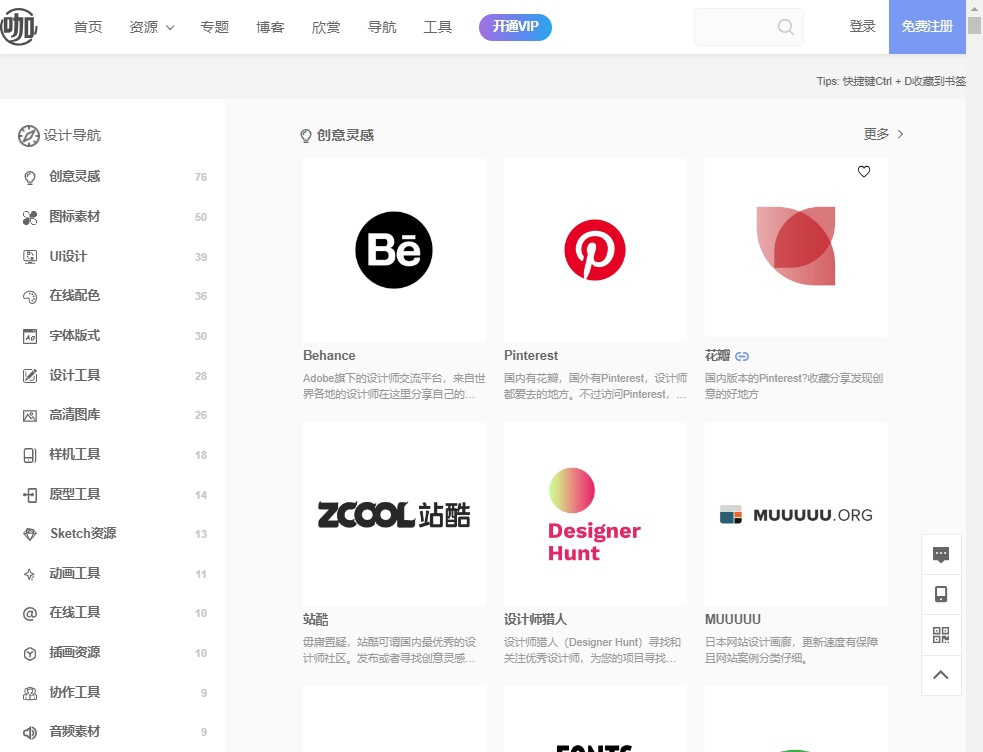Select 设计工具 category text in sidebar
Image resolution: width=983 pixels, height=752 pixels.
click(75, 375)
